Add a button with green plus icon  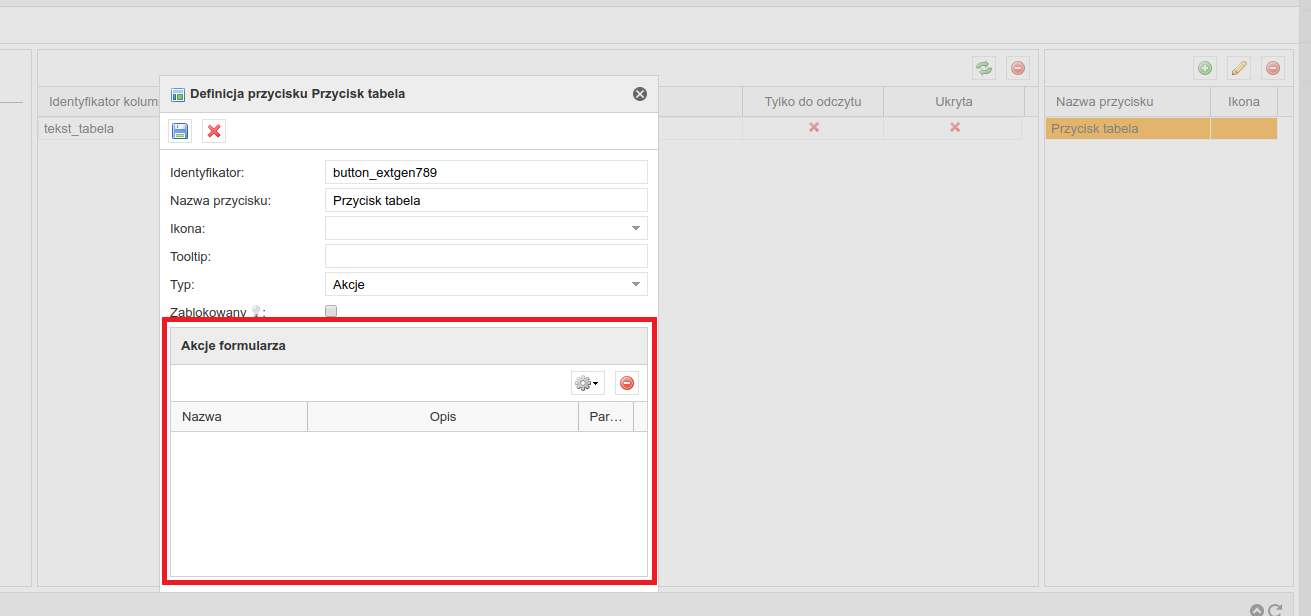tap(1205, 68)
